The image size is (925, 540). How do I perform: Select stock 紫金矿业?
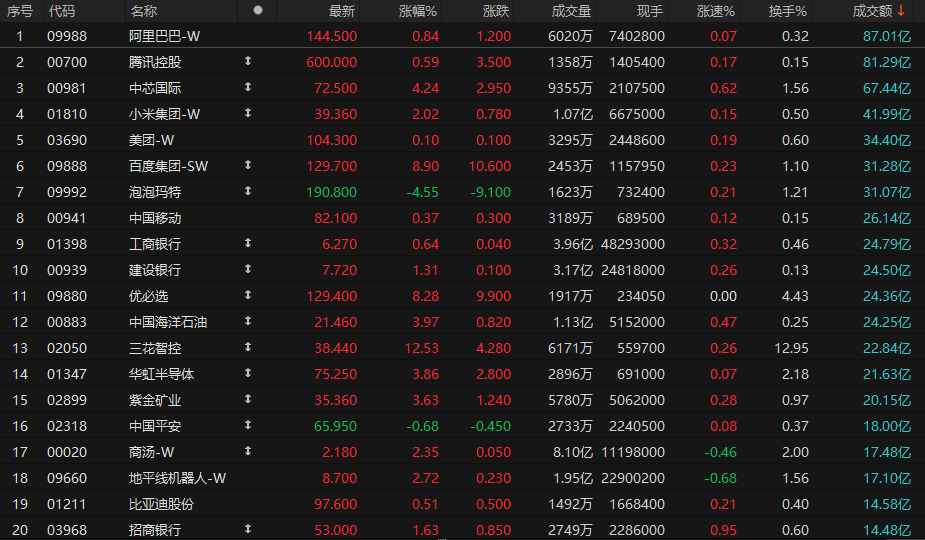pyautogui.click(x=155, y=400)
